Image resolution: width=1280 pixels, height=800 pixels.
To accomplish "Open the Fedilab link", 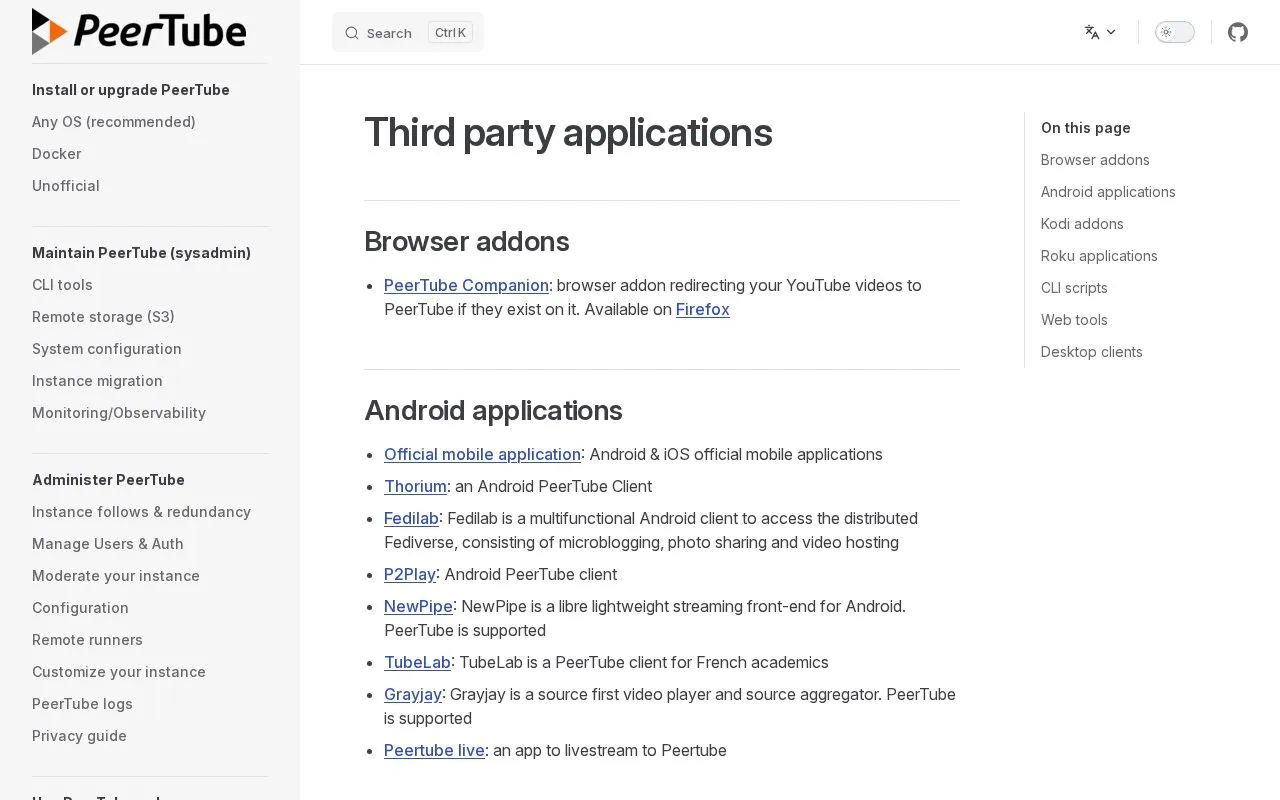I will [411, 518].
